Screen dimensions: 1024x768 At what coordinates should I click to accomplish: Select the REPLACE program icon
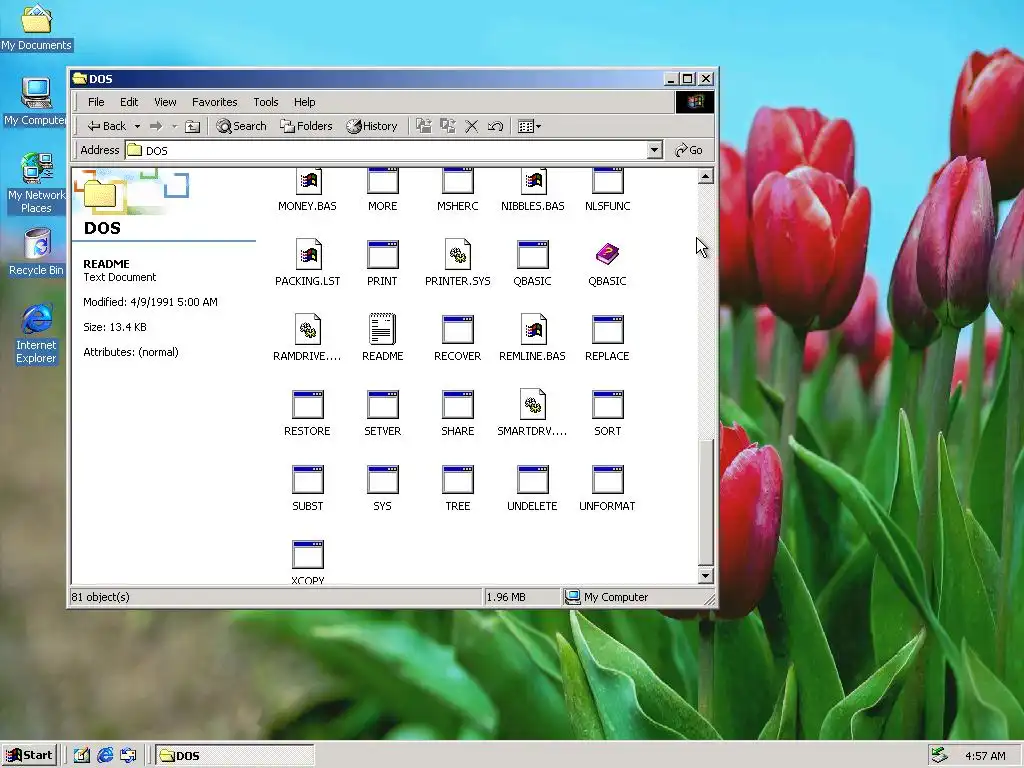tap(607, 330)
